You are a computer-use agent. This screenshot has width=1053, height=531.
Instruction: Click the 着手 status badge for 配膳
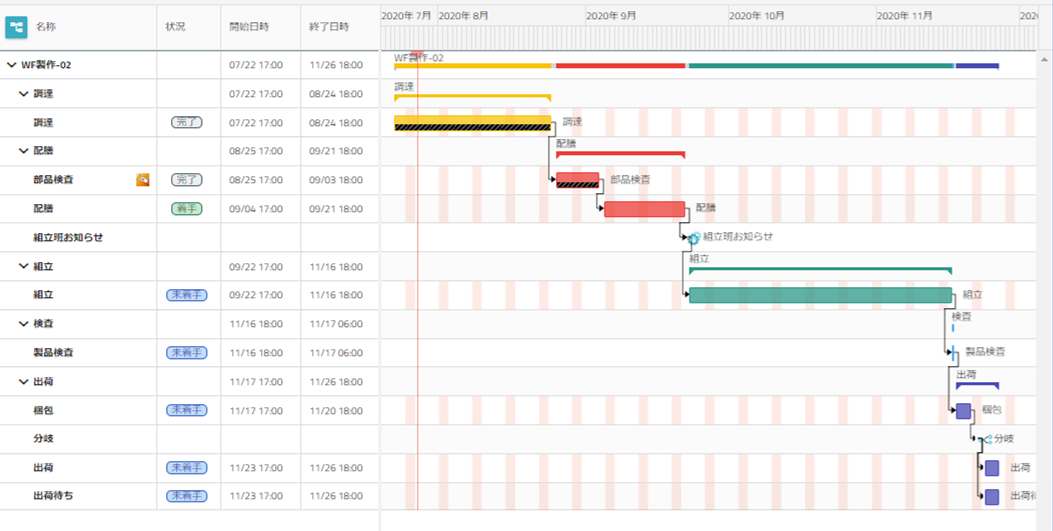(x=186, y=209)
